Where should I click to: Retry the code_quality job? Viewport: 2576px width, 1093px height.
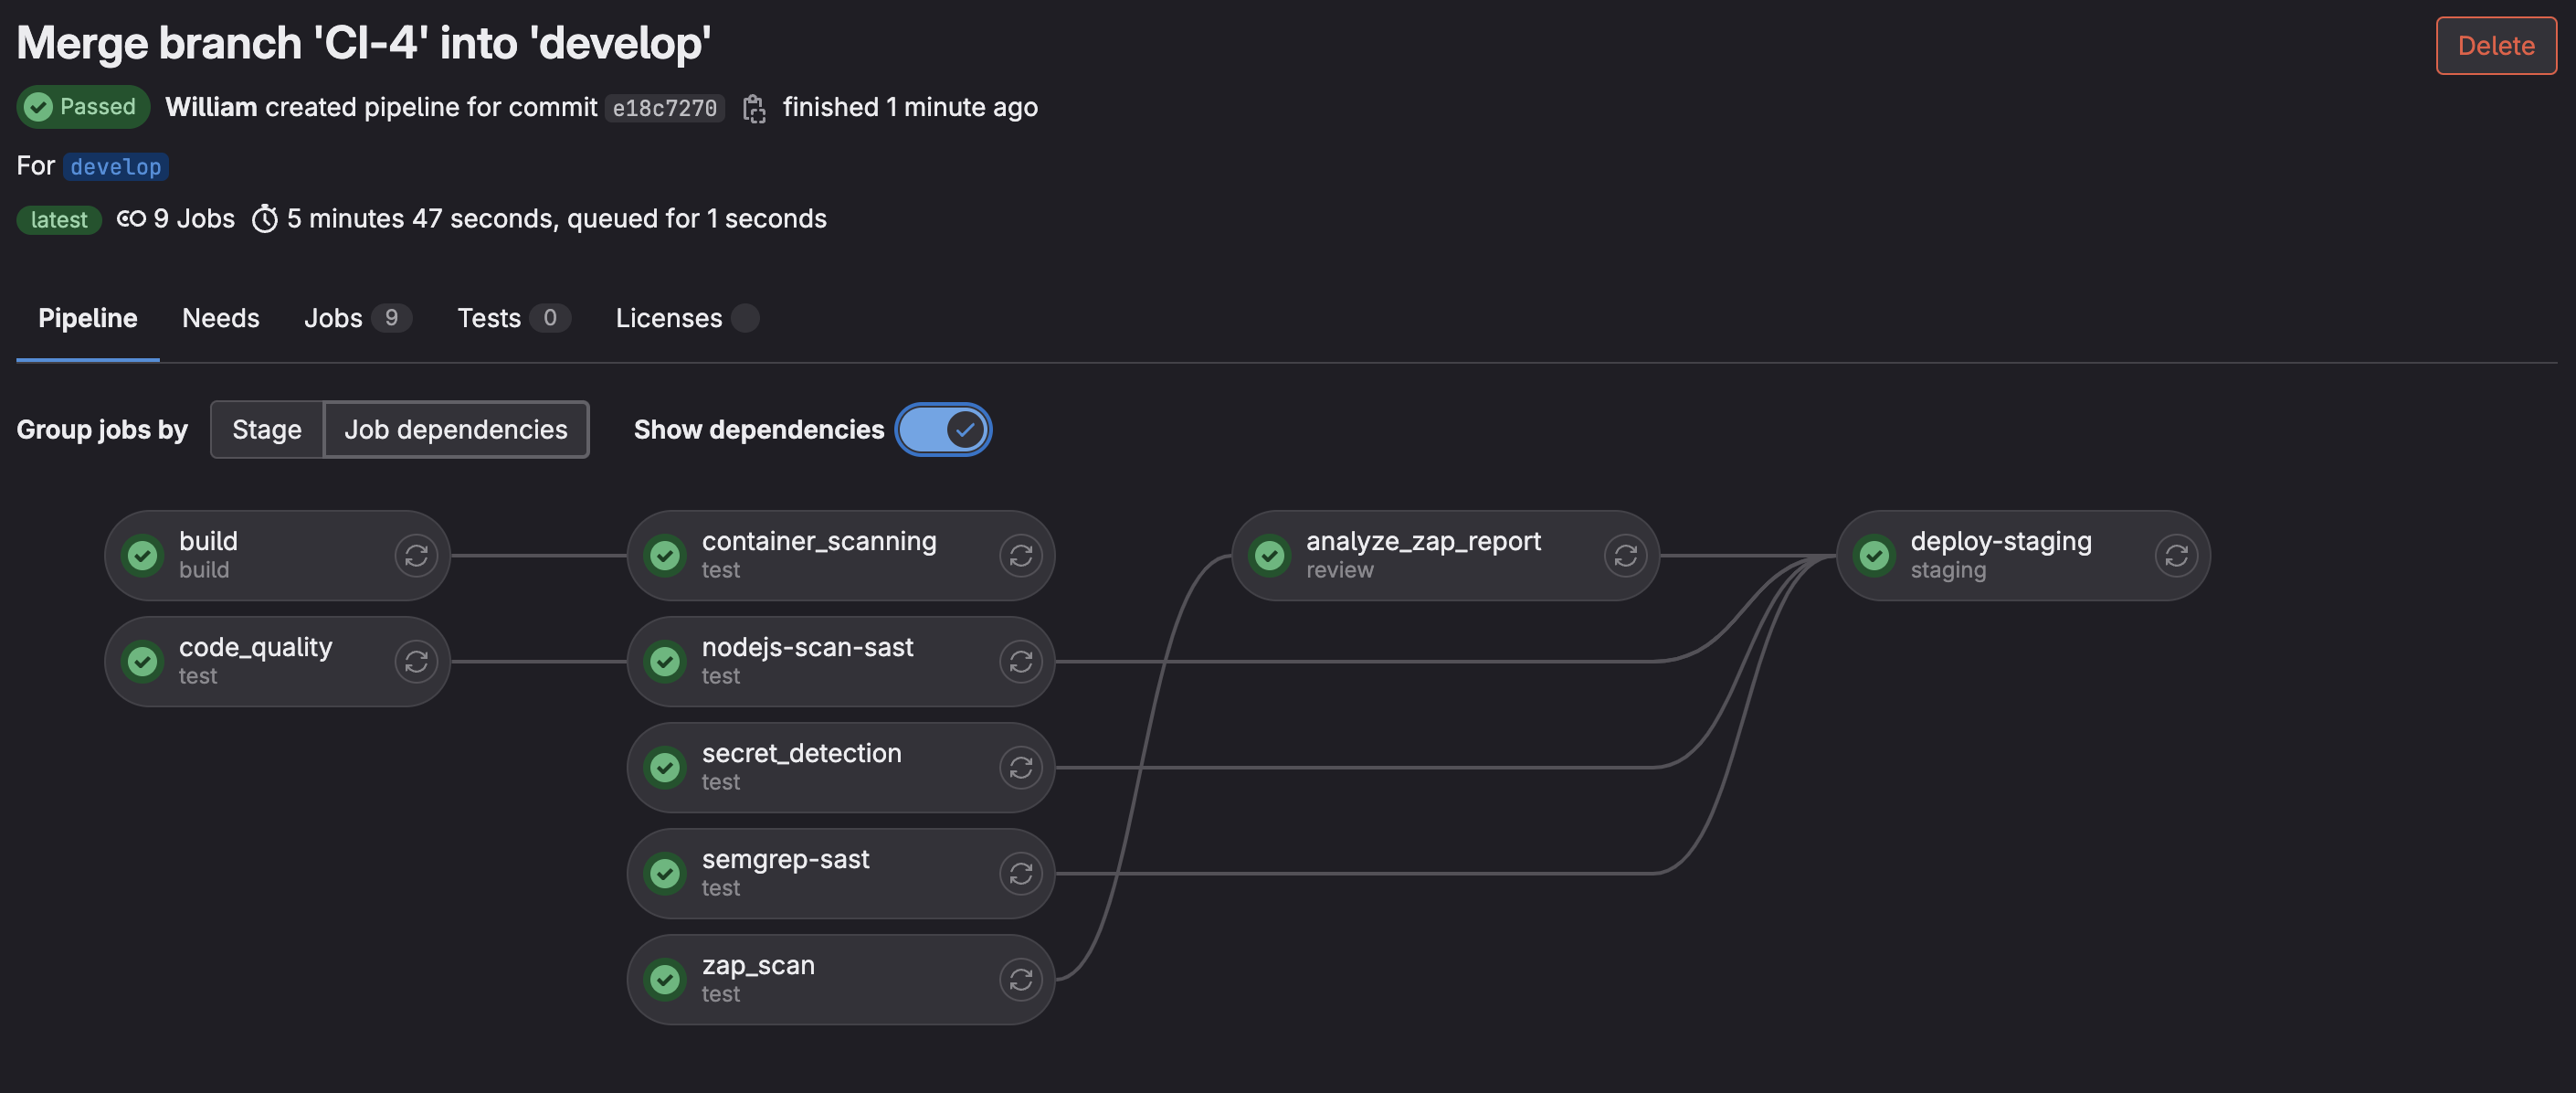(x=416, y=661)
